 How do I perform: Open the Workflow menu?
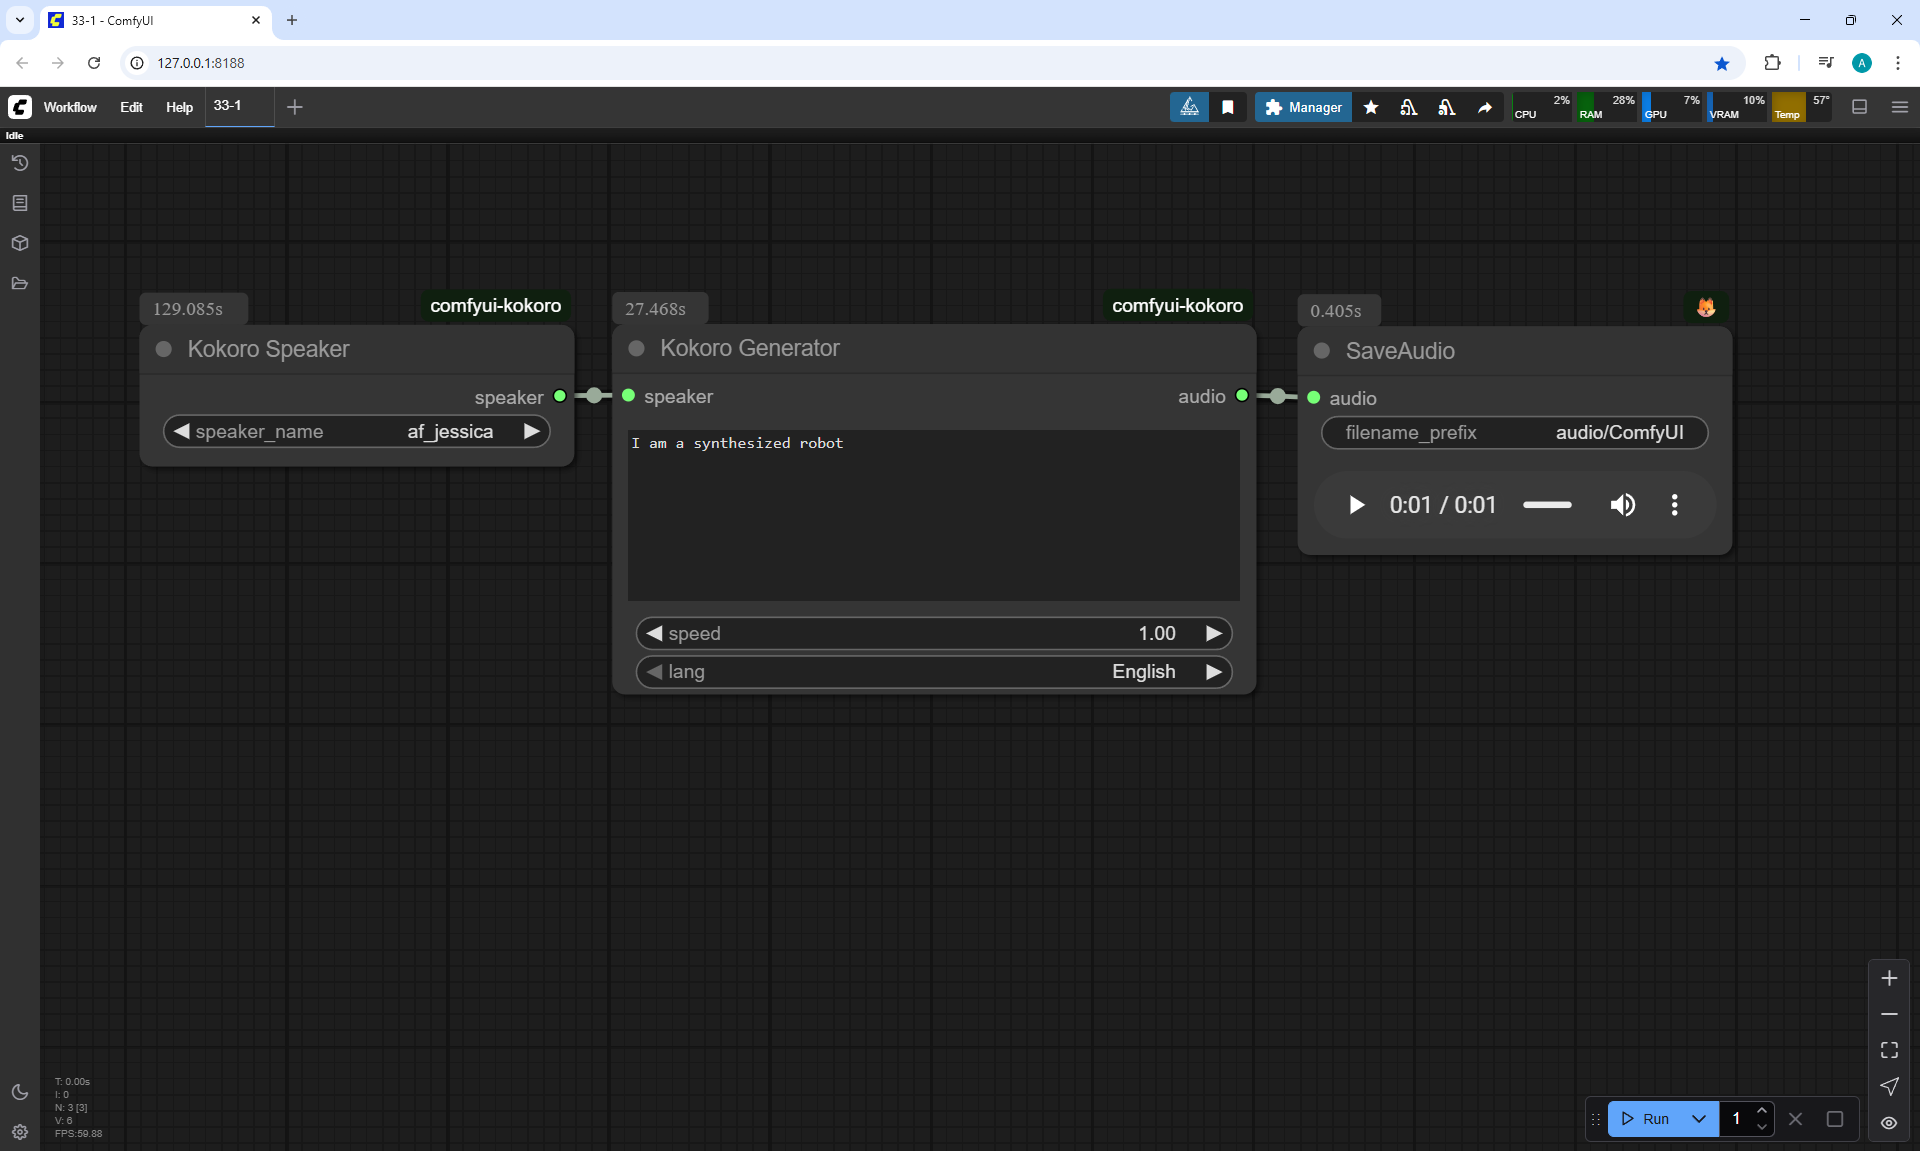[x=70, y=107]
